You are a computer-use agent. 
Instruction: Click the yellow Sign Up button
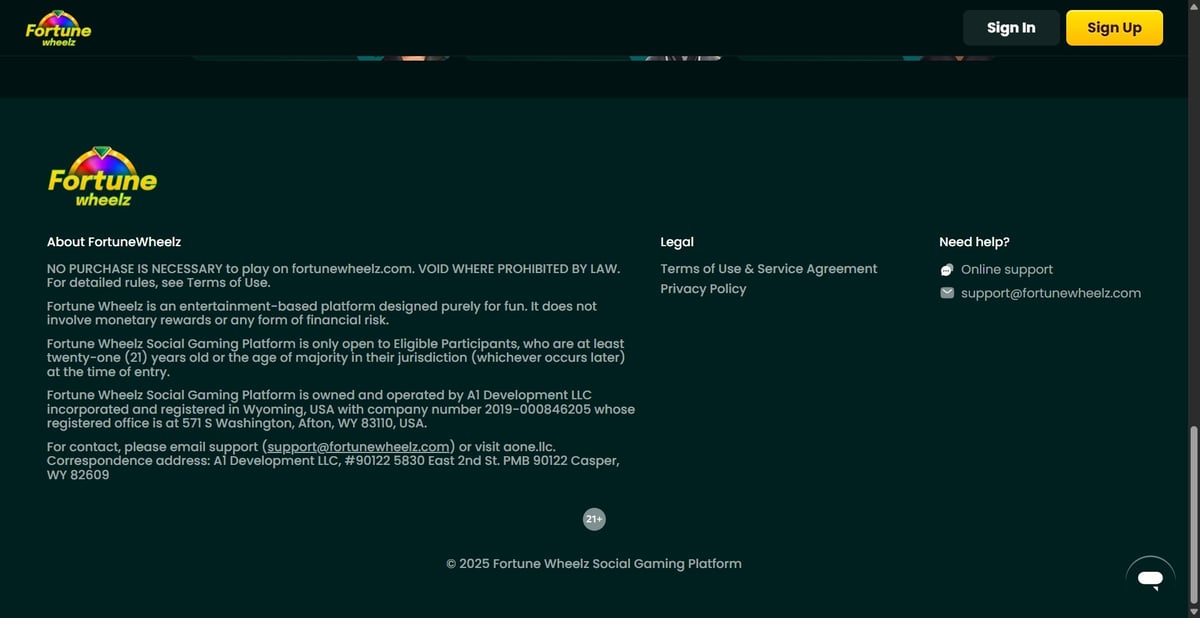pyautogui.click(x=1114, y=28)
